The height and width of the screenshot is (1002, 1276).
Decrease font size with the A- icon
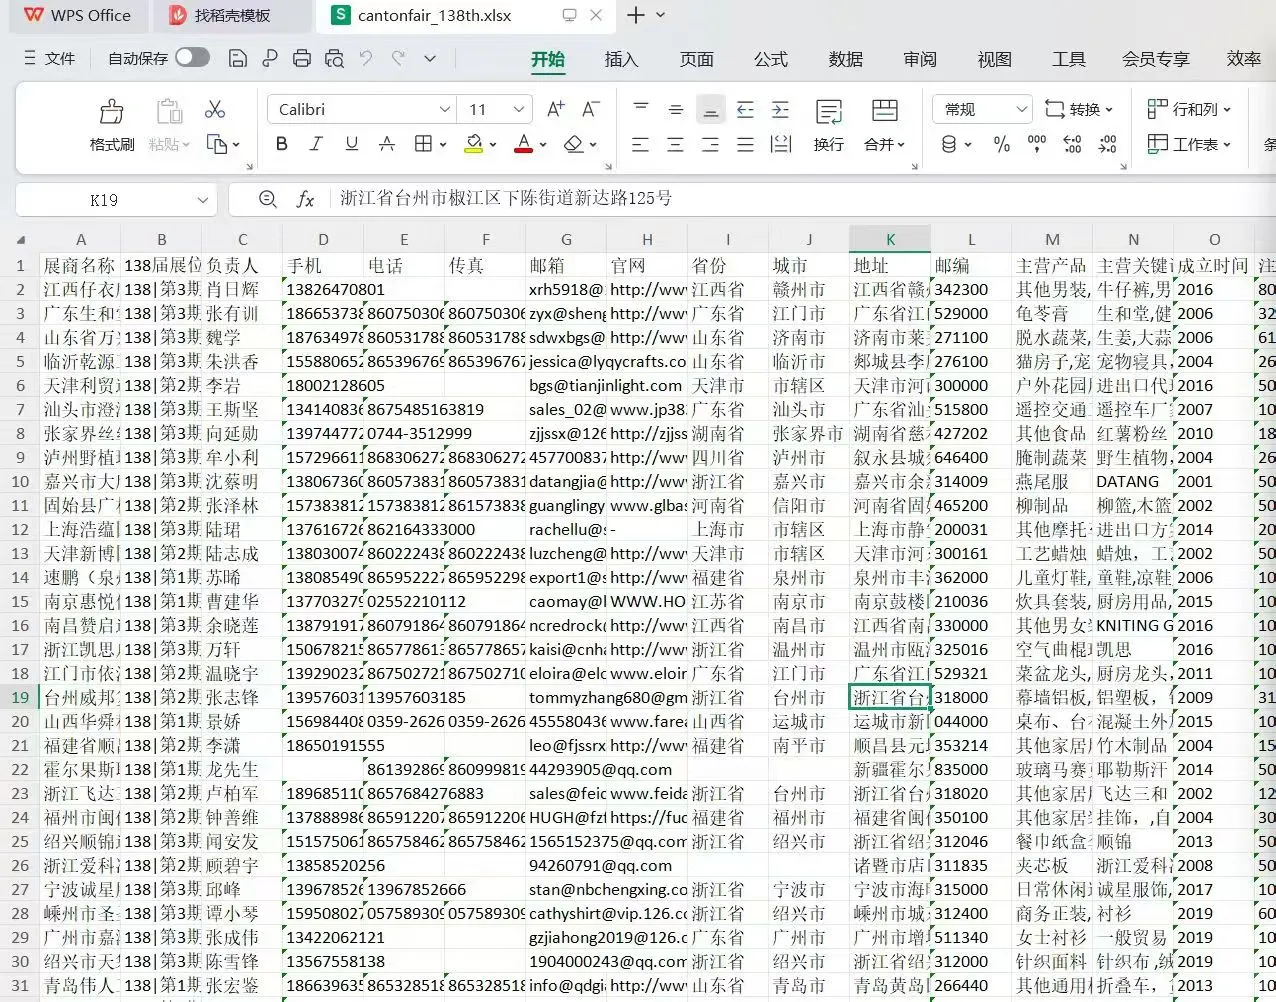point(591,109)
